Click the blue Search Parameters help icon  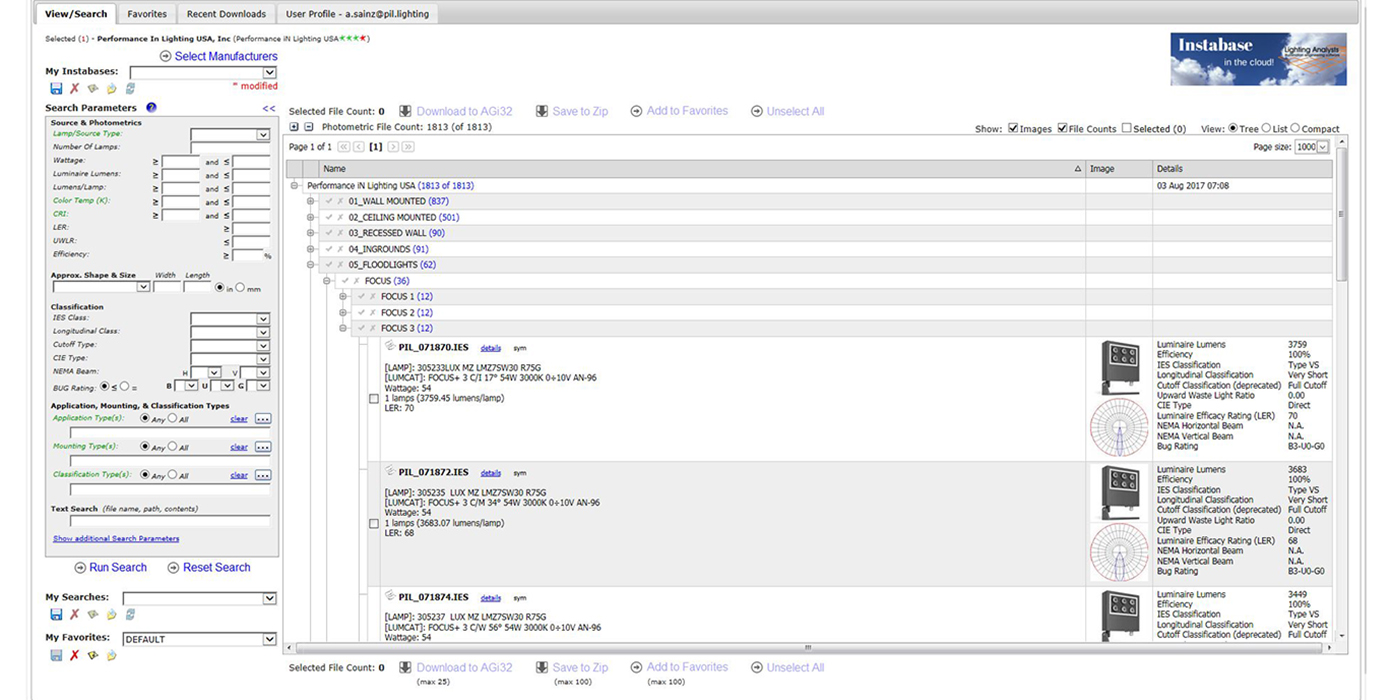click(151, 108)
